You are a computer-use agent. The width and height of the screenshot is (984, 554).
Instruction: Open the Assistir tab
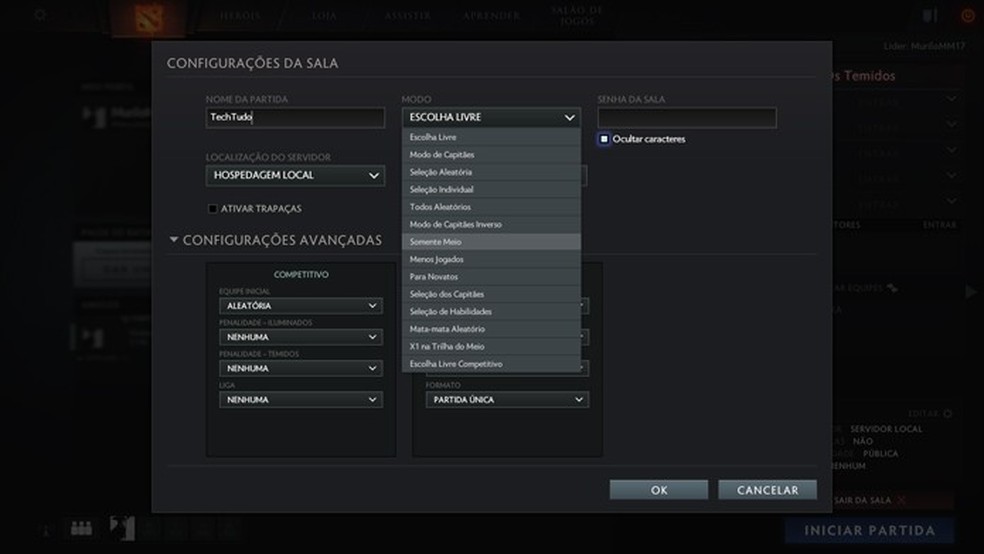click(408, 16)
